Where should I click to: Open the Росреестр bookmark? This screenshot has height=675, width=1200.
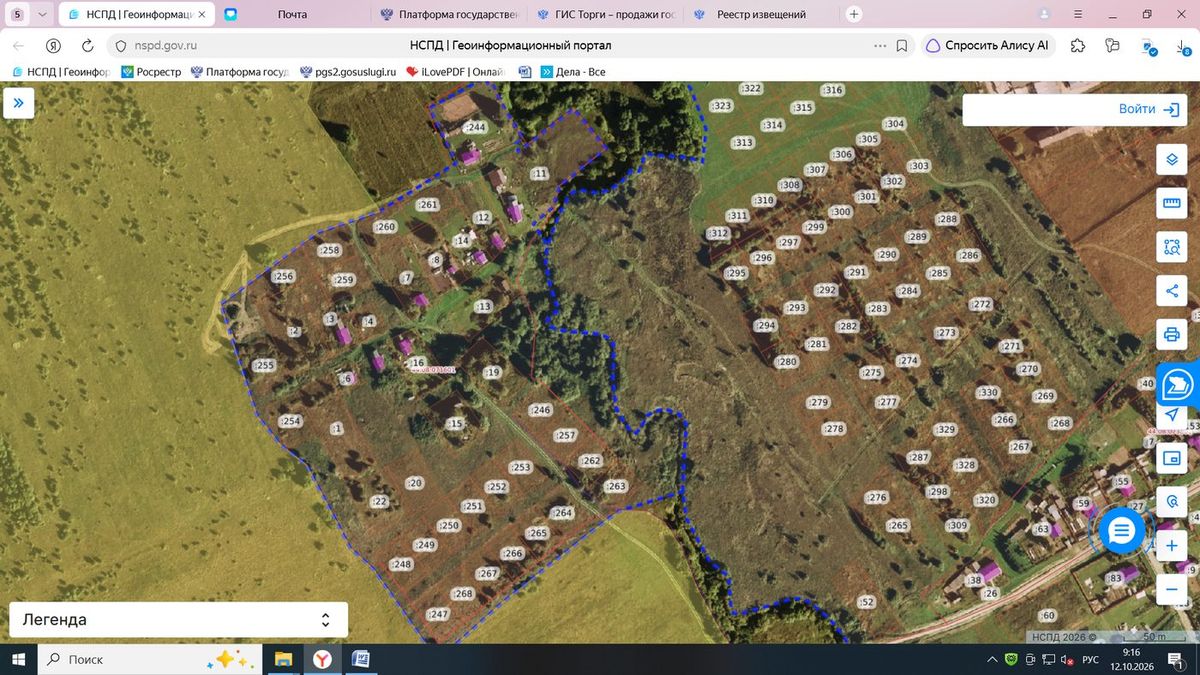[x=152, y=72]
